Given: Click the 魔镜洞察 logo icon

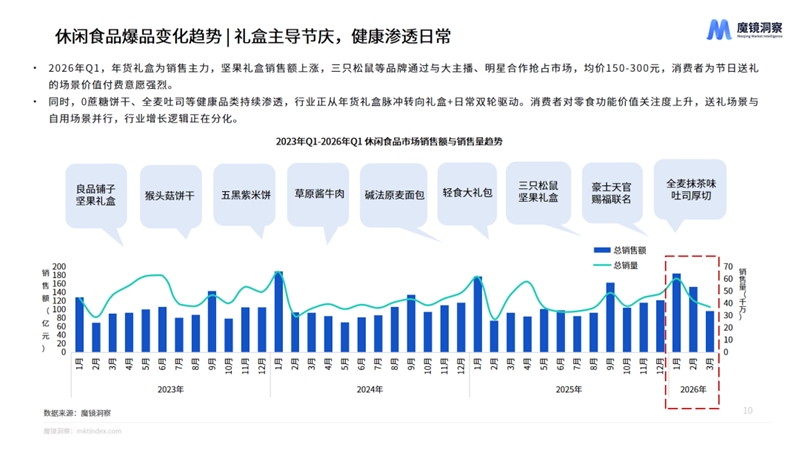Looking at the screenshot, I should click(718, 30).
